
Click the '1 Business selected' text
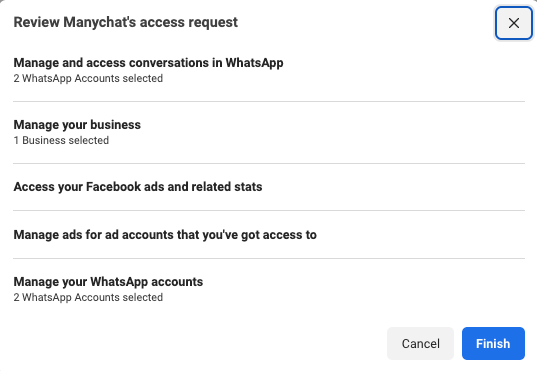(61, 140)
